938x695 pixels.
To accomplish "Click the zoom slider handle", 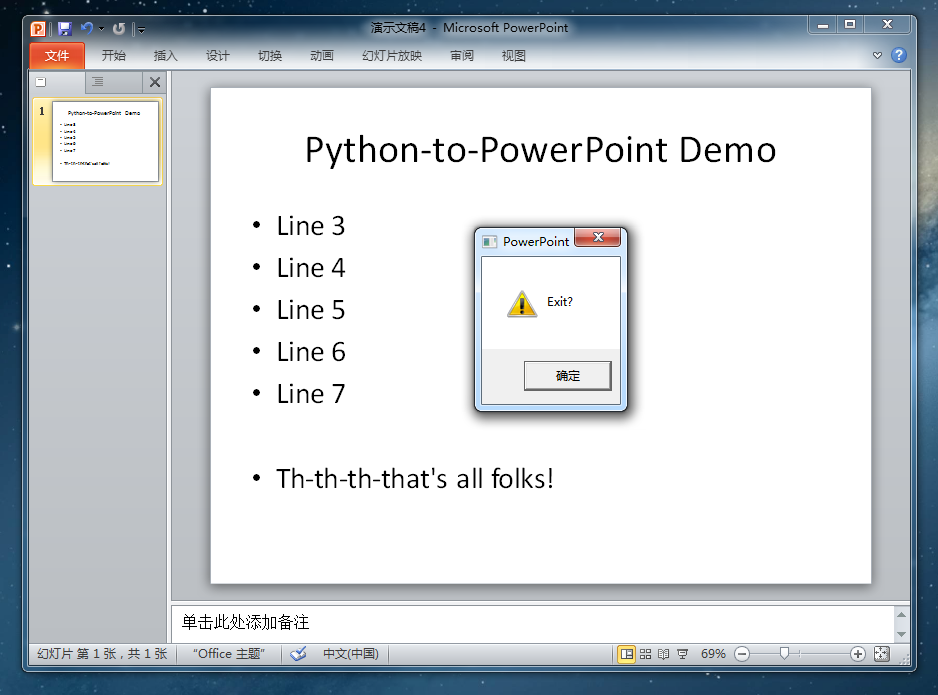I will pyautogui.click(x=785, y=654).
